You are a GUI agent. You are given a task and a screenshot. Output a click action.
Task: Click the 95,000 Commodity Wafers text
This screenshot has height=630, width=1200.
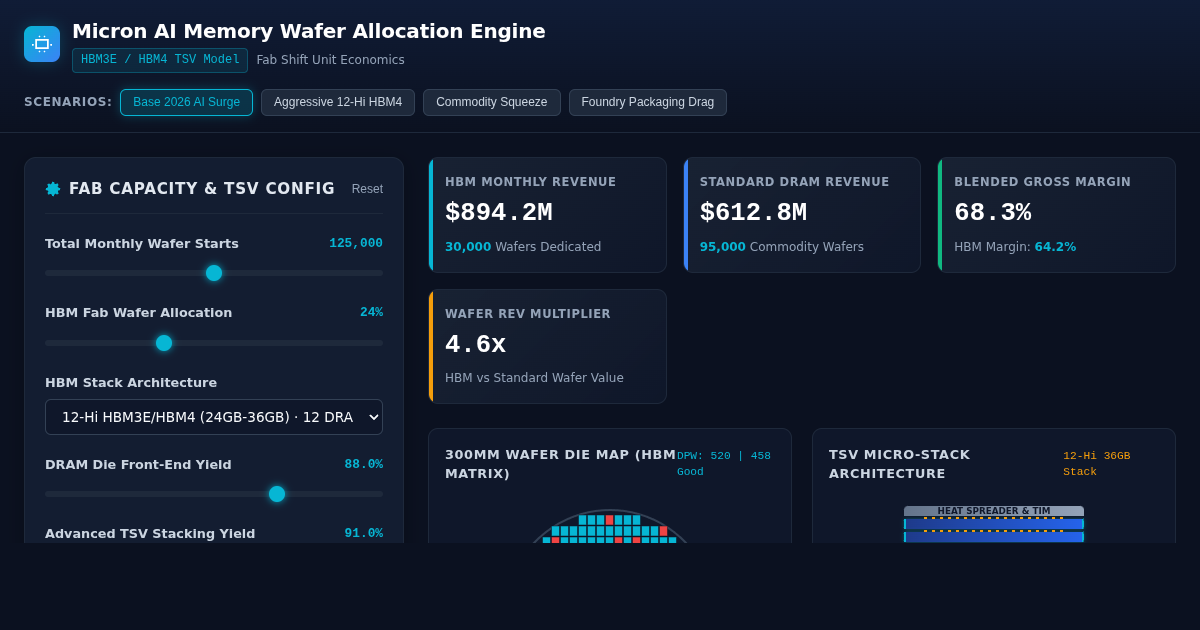pos(782,247)
